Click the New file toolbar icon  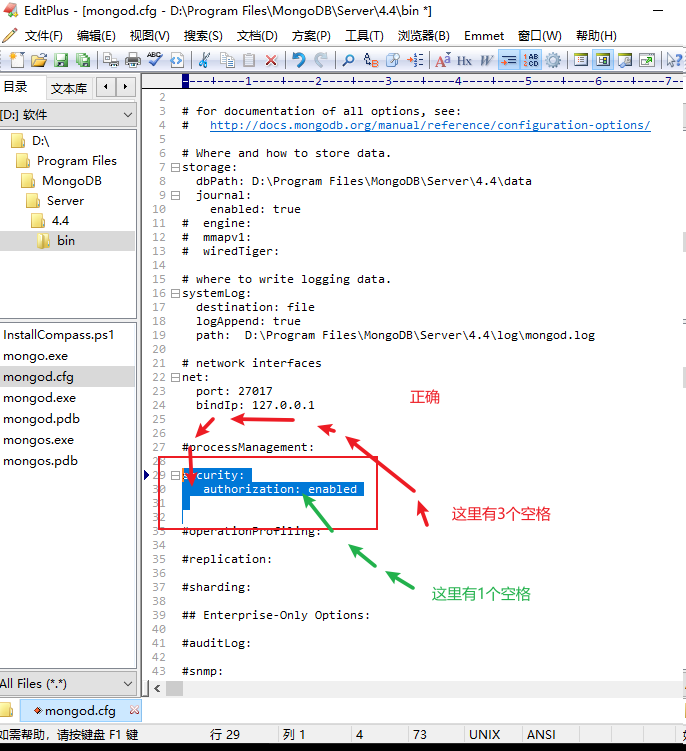click(x=17, y=60)
